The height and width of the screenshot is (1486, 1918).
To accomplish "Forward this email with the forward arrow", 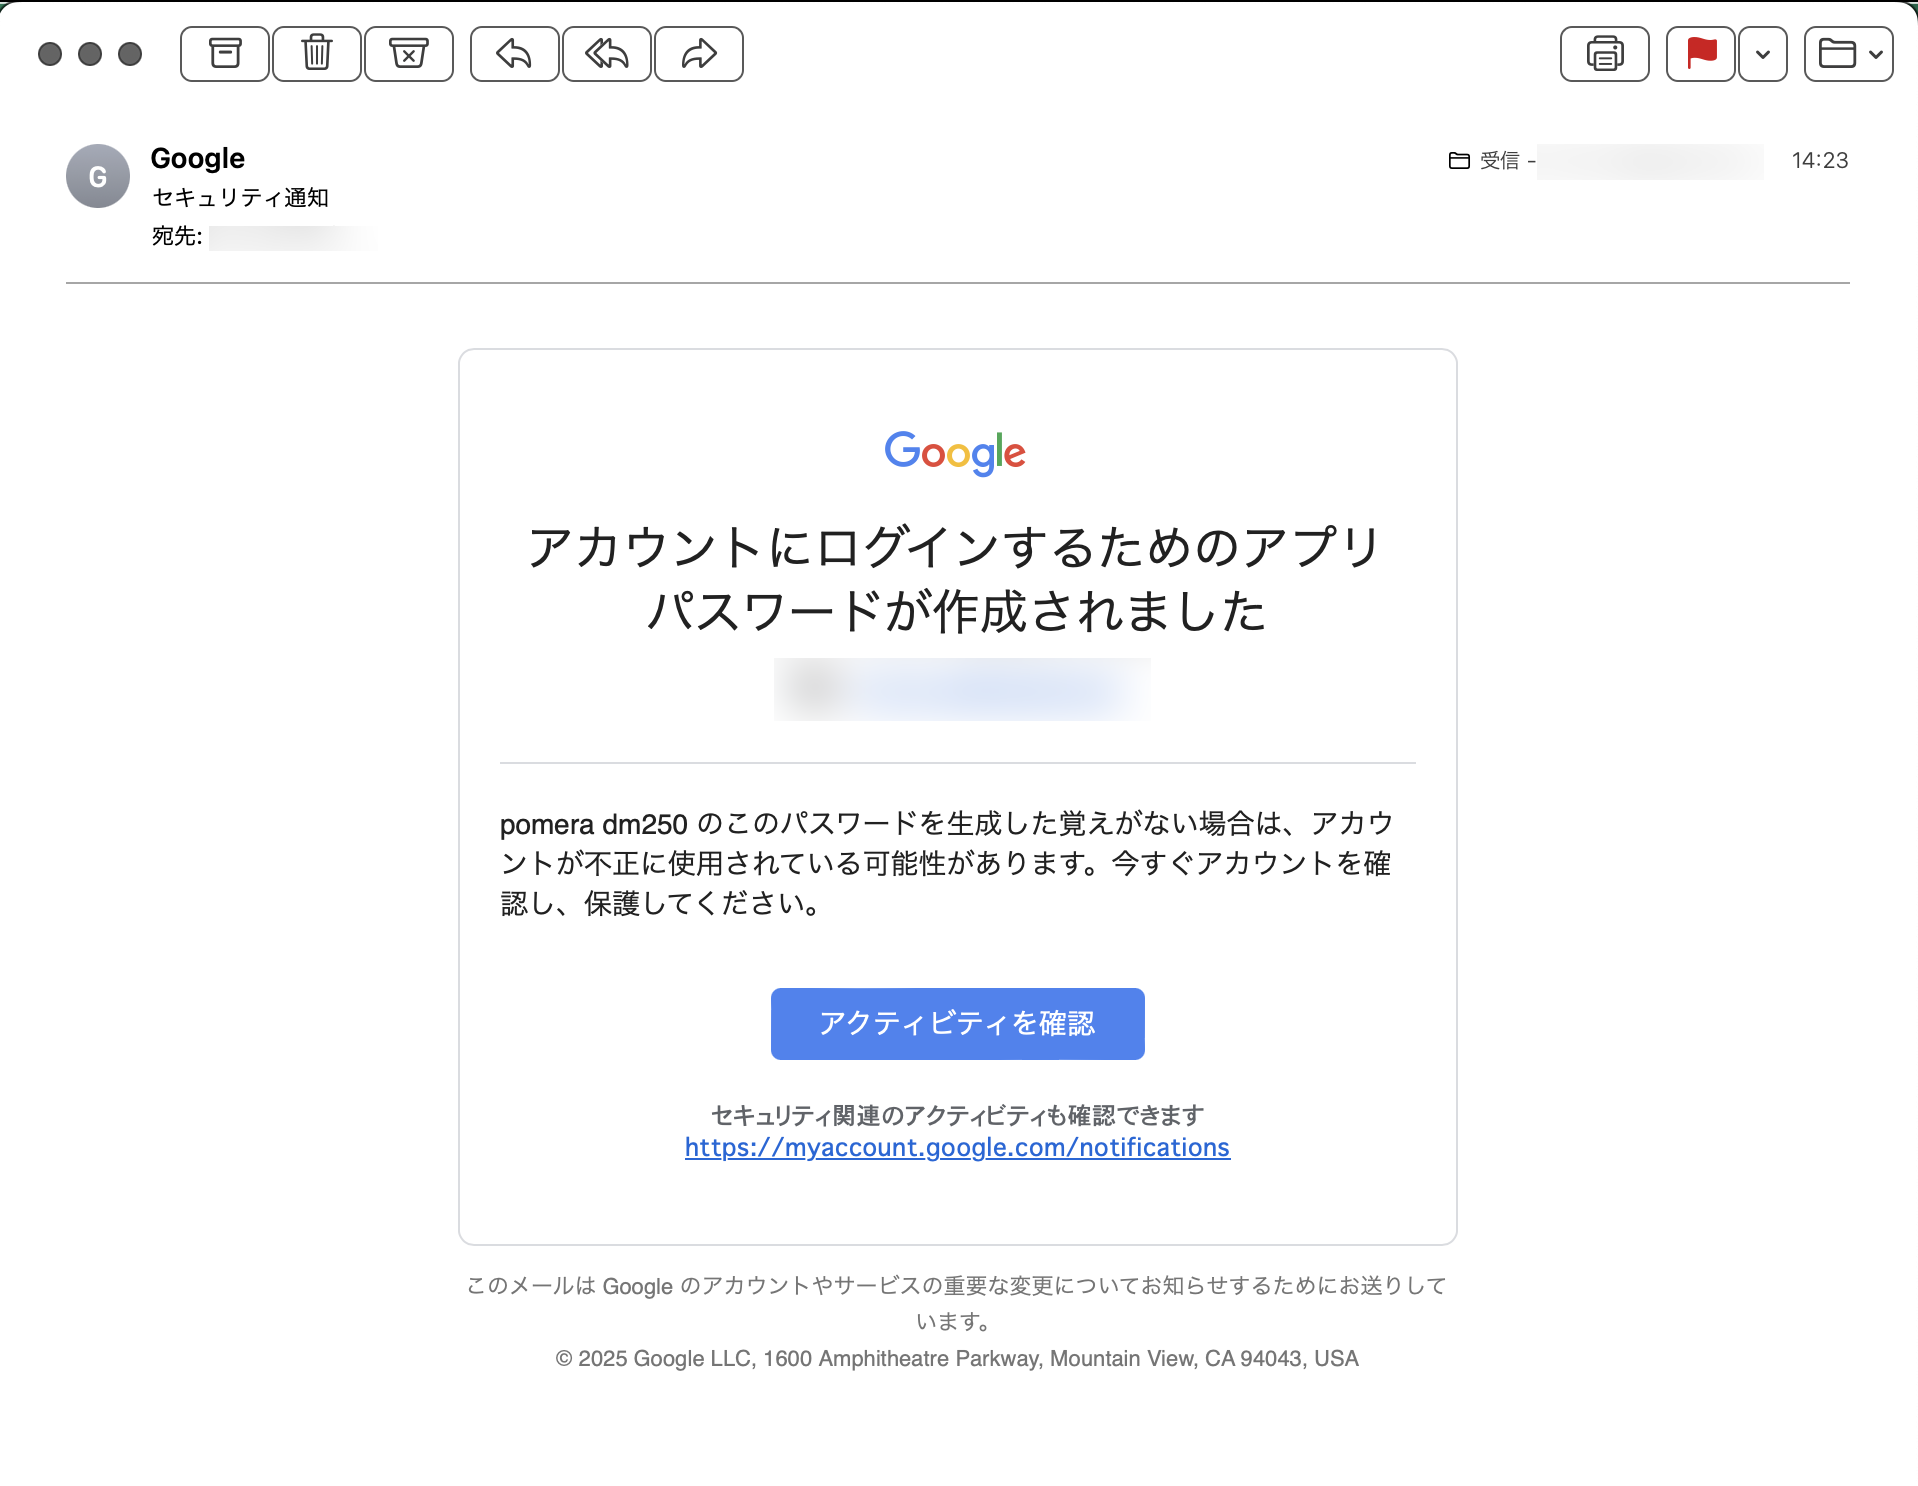I will point(699,54).
